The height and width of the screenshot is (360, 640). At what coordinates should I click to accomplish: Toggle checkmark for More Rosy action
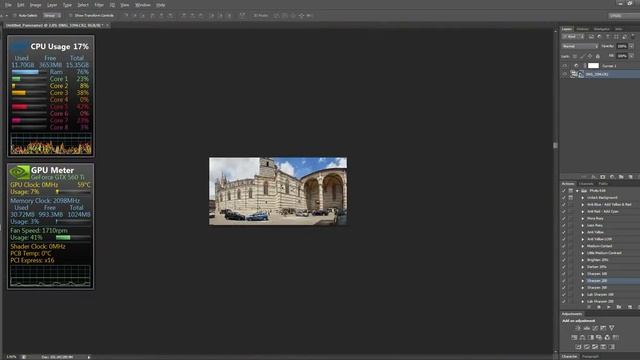click(x=564, y=218)
